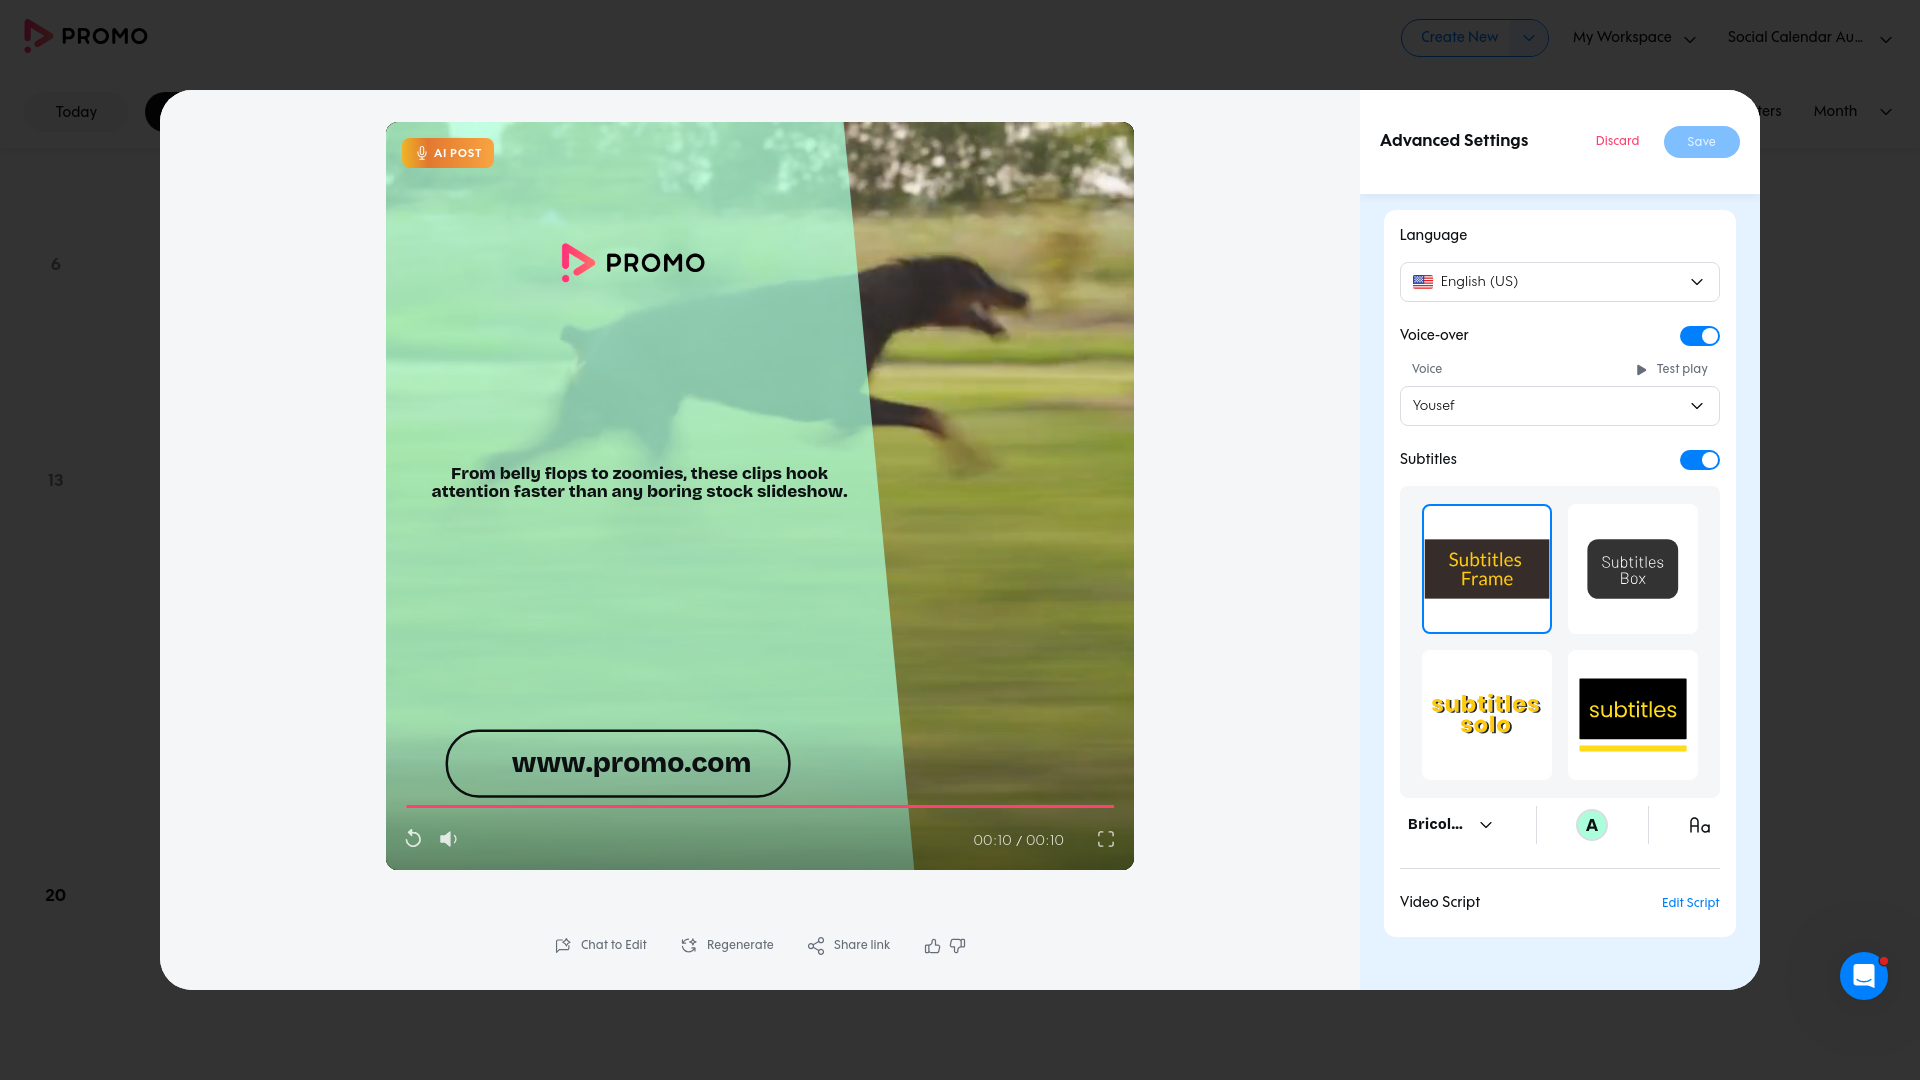This screenshot has height=1080, width=1920.
Task: Open the Intercom chat bubble
Action: (x=1864, y=976)
